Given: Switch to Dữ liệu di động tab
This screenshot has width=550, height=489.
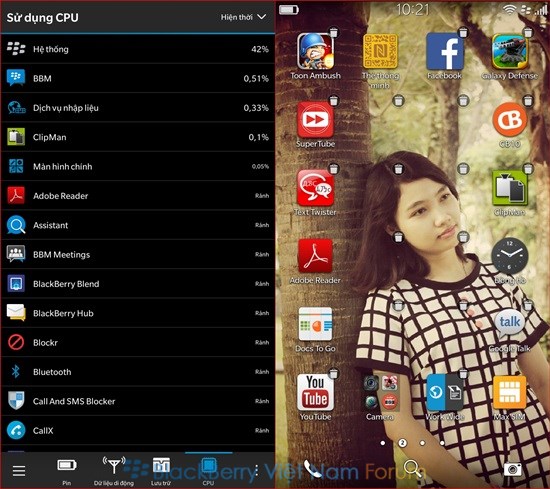Looking at the screenshot, I should (114, 470).
